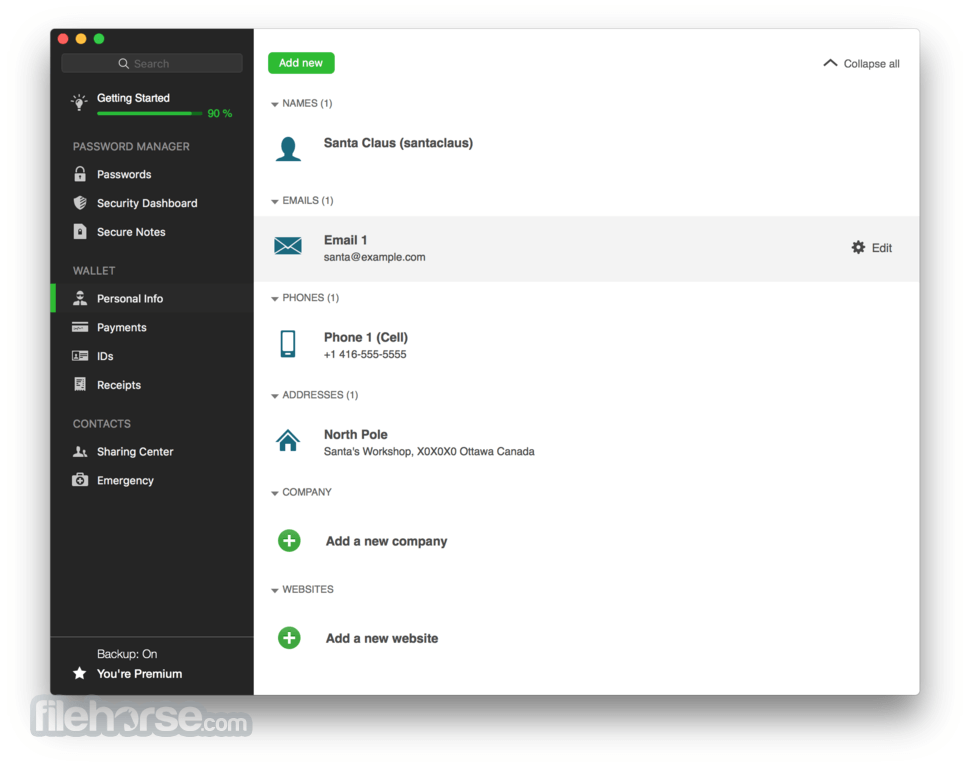
Task: Click Add a new company
Action: 386,541
